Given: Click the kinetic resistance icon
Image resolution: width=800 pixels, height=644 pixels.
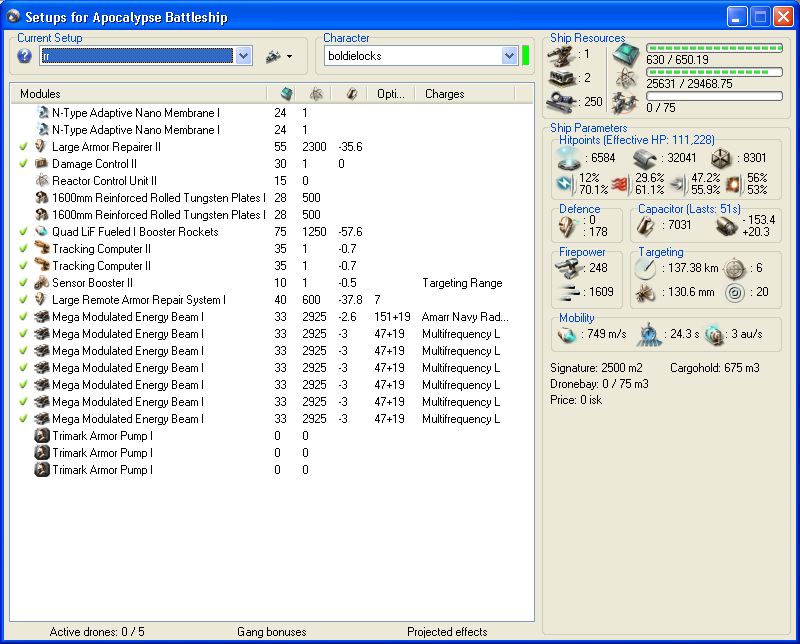Looking at the screenshot, I should (678, 184).
